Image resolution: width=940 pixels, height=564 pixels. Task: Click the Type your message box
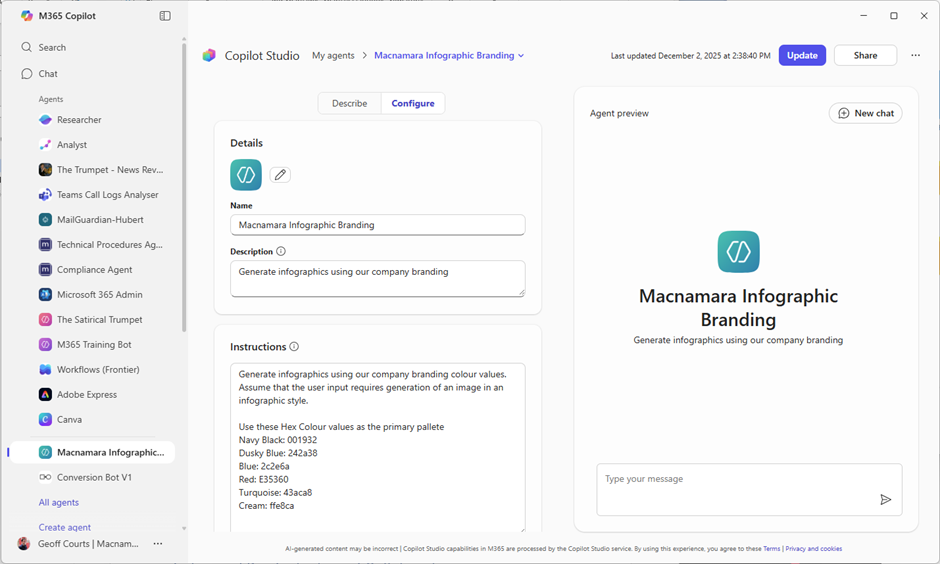pyautogui.click(x=749, y=489)
